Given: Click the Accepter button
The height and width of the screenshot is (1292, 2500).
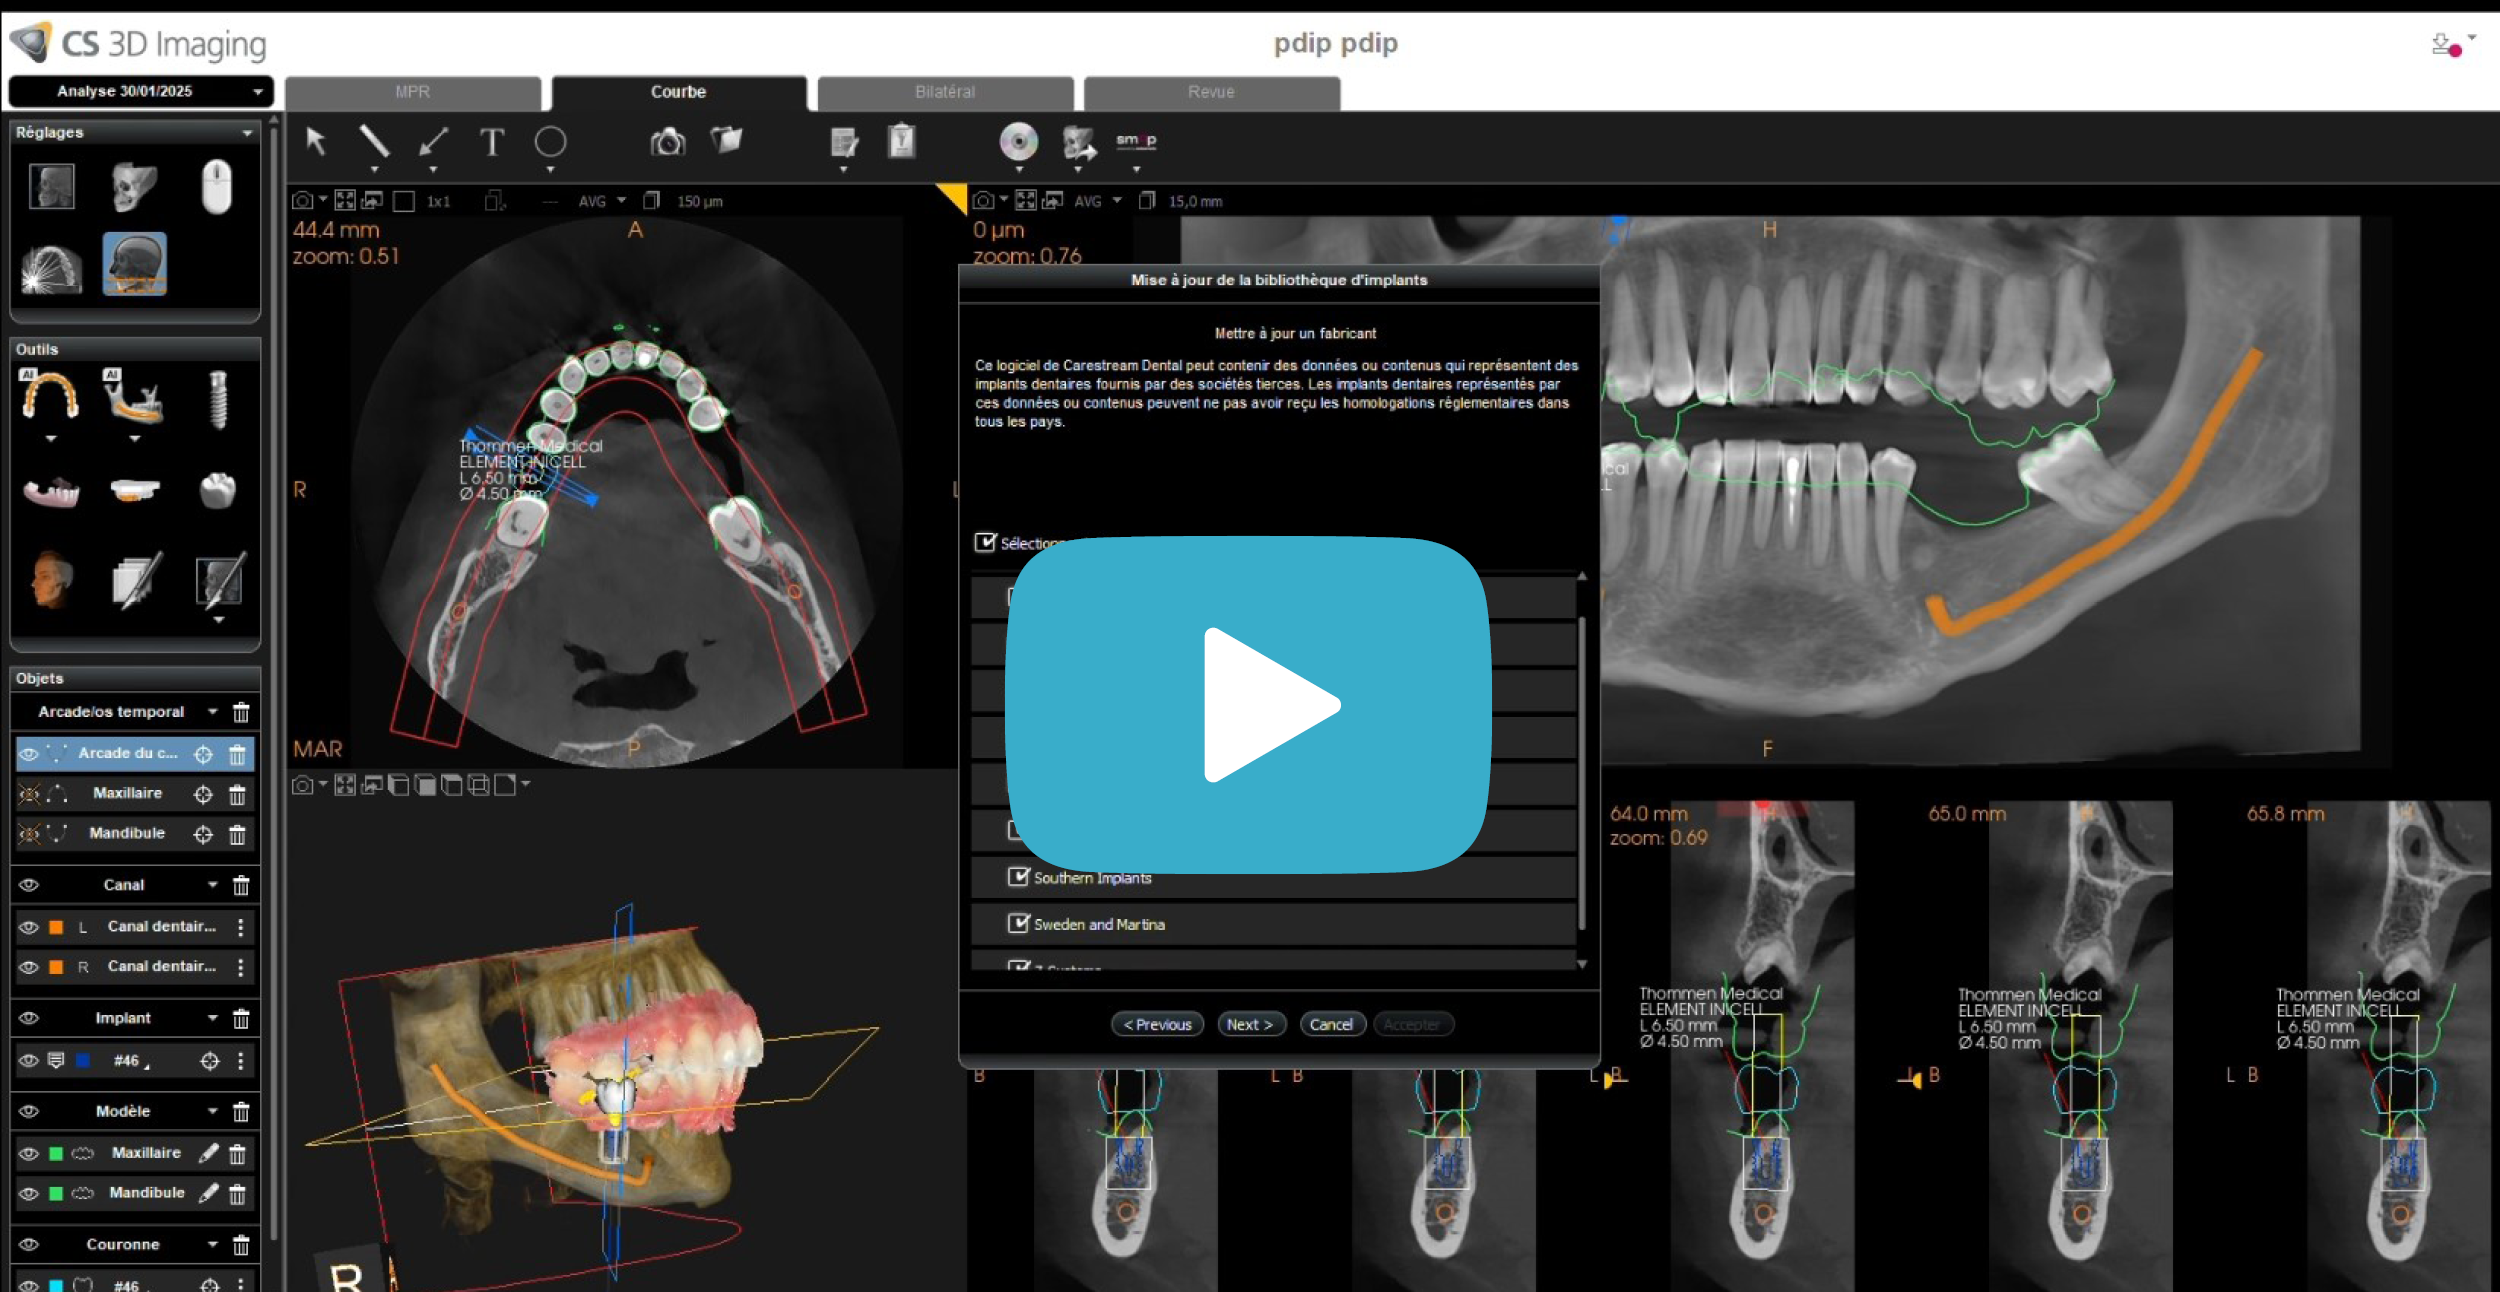Looking at the screenshot, I should (x=1413, y=1024).
